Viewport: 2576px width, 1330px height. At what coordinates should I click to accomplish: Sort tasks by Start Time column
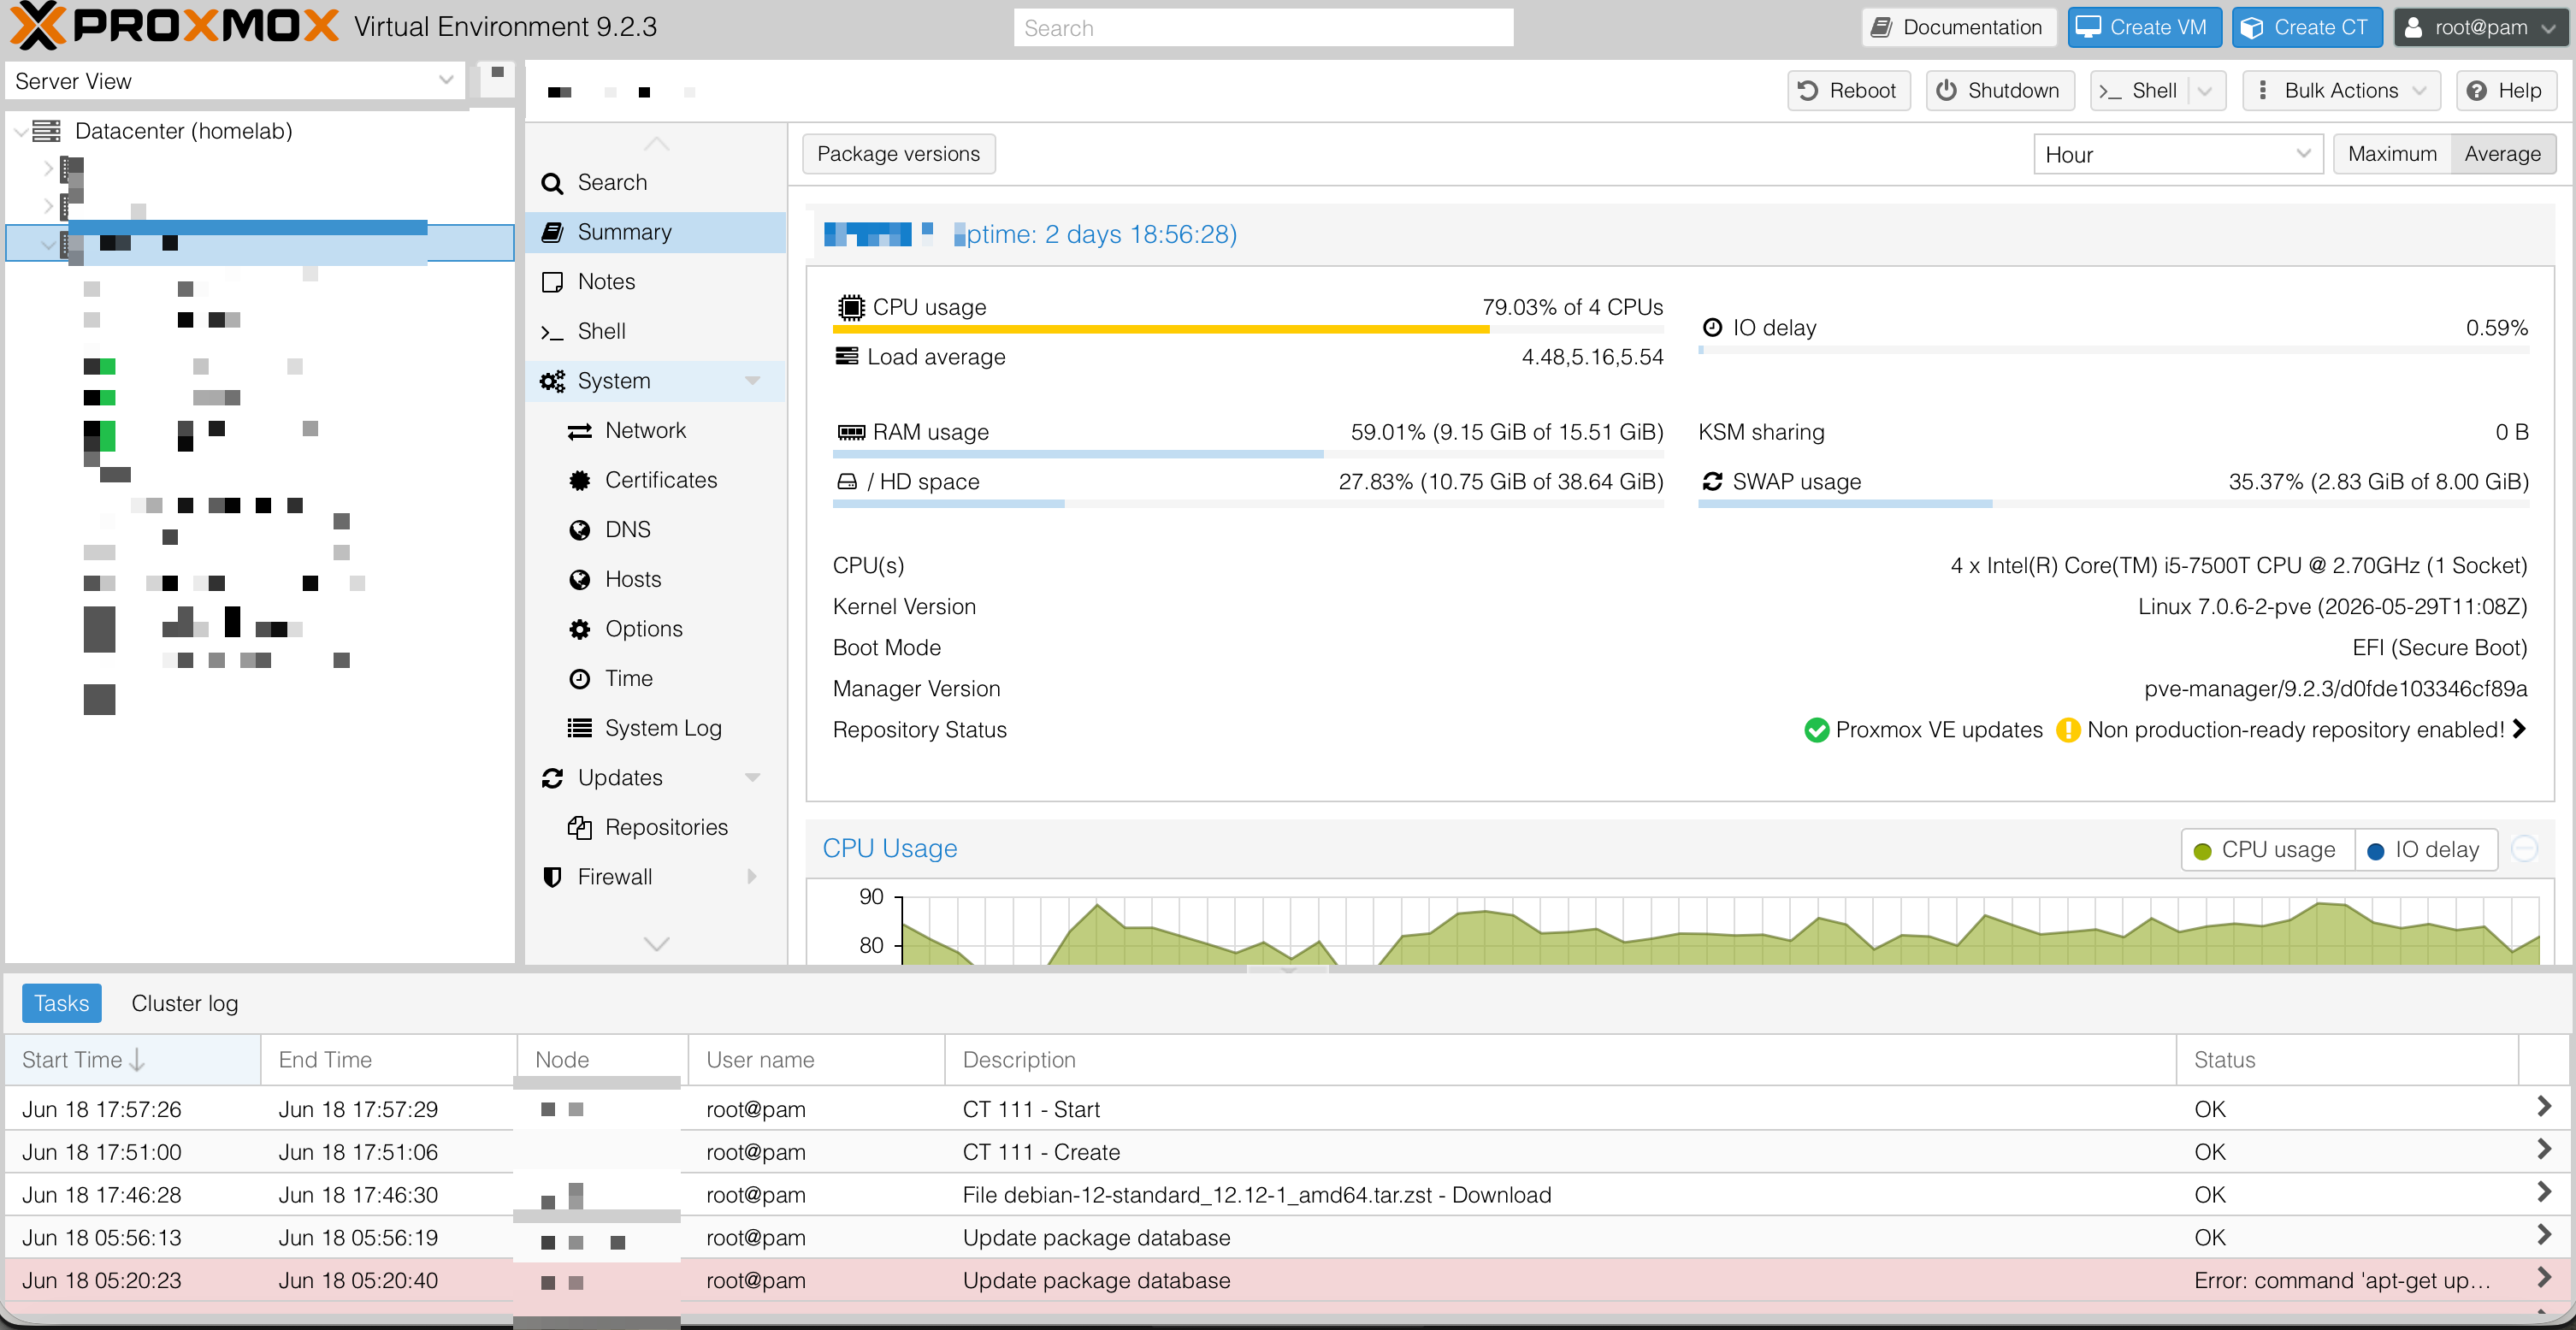132,1060
